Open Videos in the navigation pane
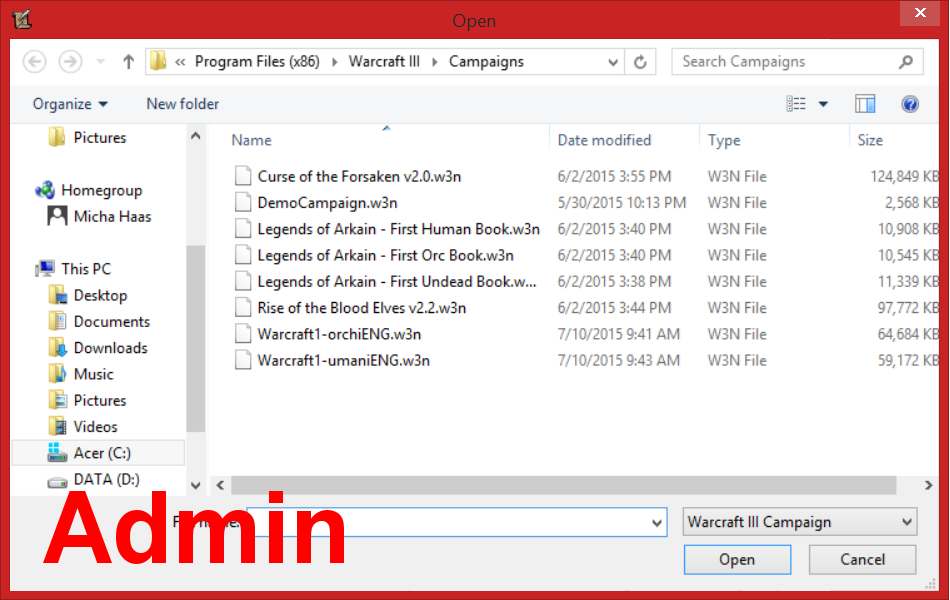This screenshot has height=600, width=950. (x=95, y=427)
